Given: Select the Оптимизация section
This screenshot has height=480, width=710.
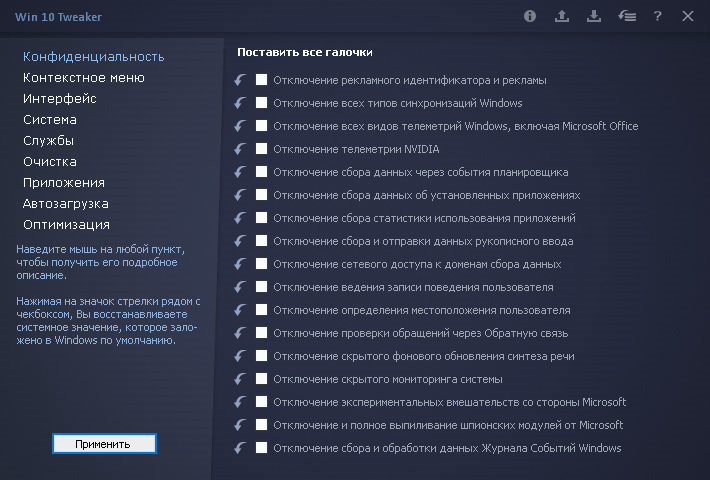Looking at the screenshot, I should 66,225.
